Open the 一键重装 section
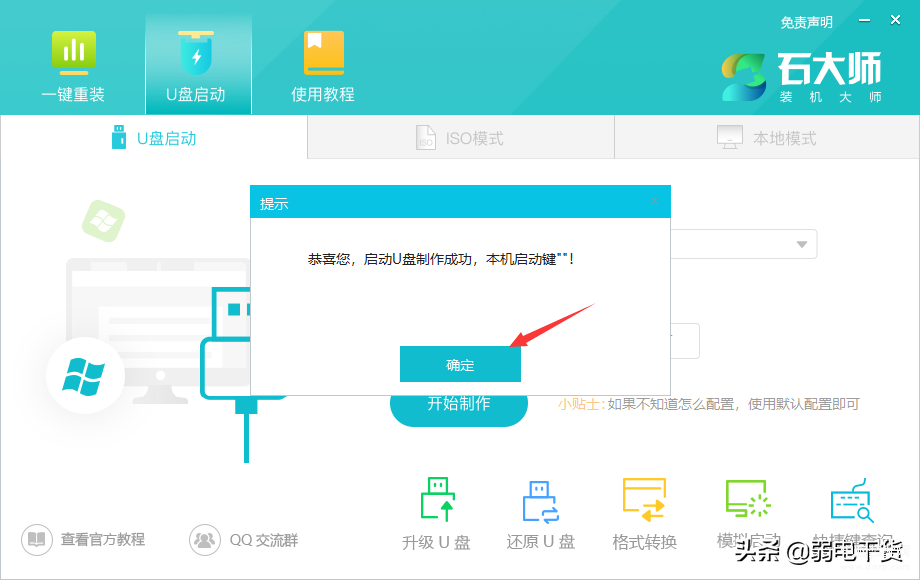The width and height of the screenshot is (920, 580). point(73,66)
